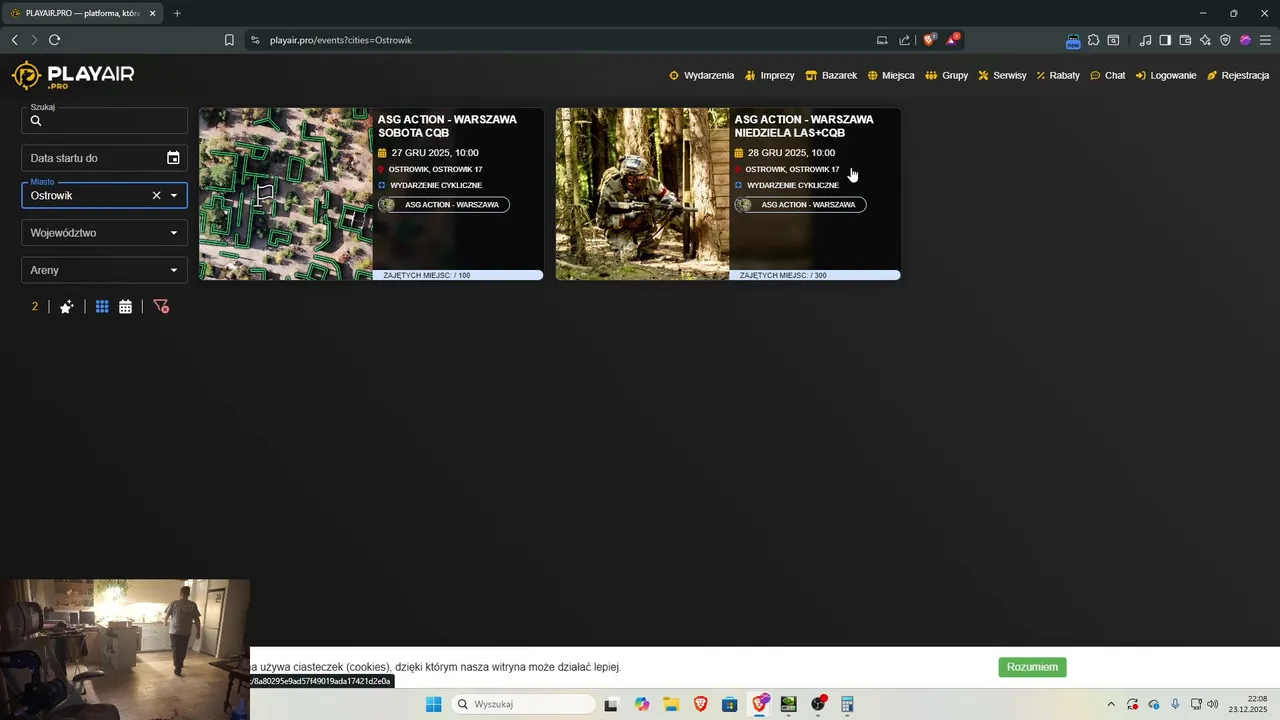Clear the Ostrowik city selection
The height and width of the screenshot is (720, 1280).
coord(156,195)
